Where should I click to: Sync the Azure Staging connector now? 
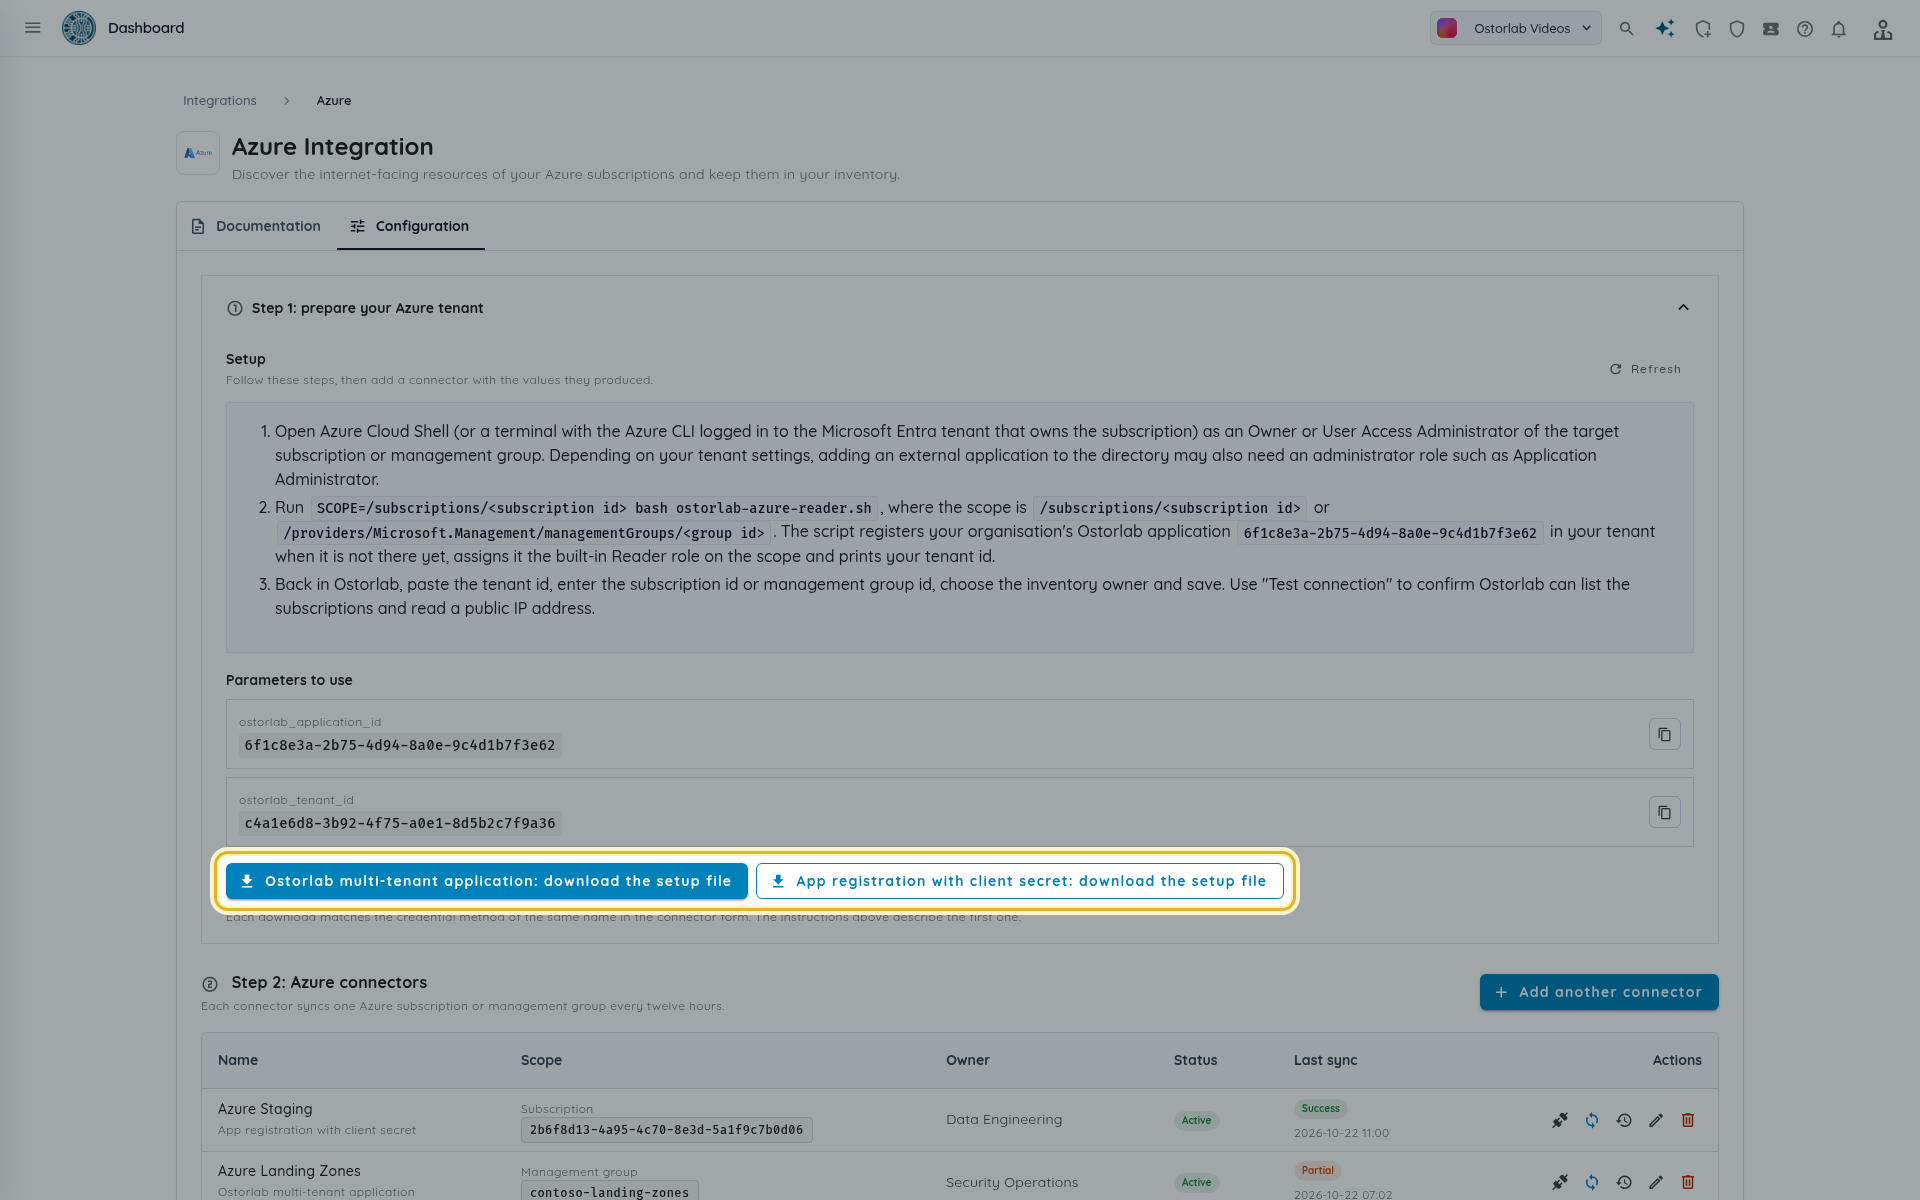click(1592, 1120)
